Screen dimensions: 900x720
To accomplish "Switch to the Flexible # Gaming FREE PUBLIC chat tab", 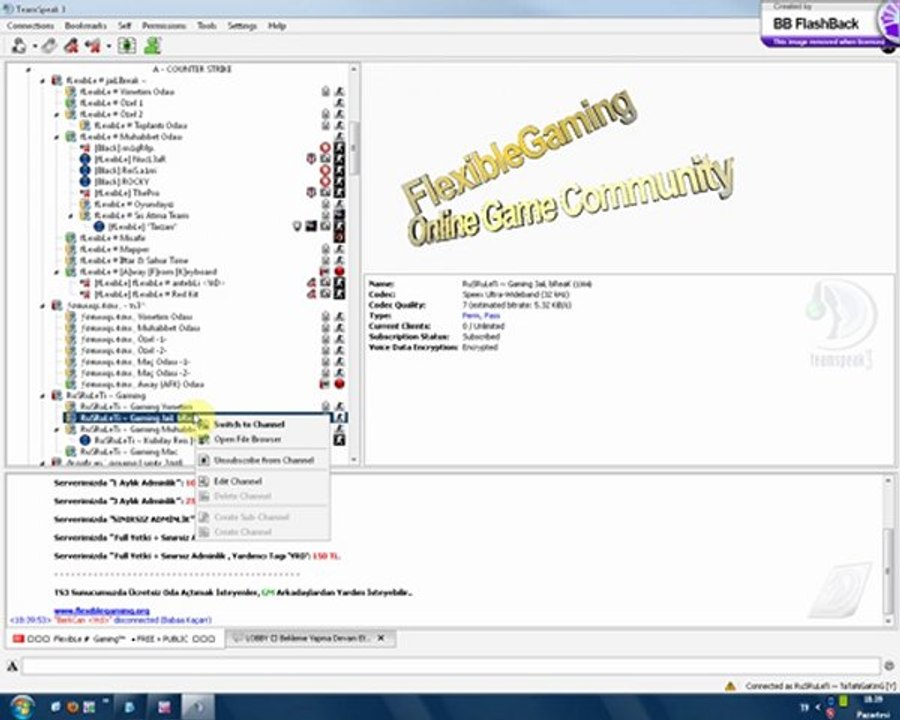I will click(114, 638).
